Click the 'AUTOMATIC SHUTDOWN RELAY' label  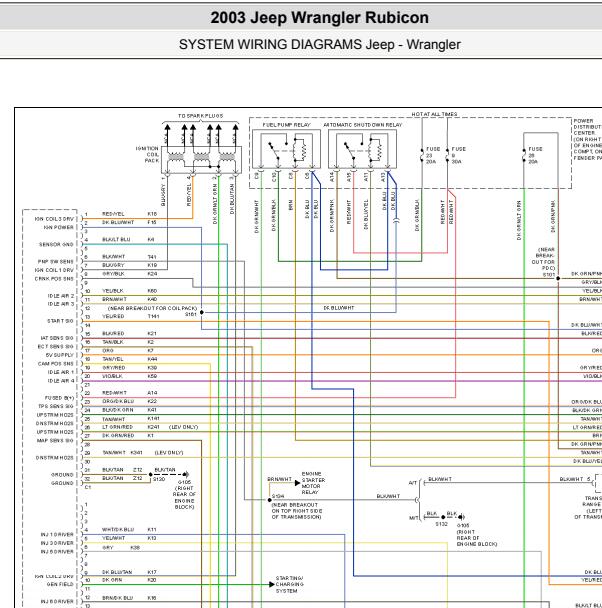(362, 125)
